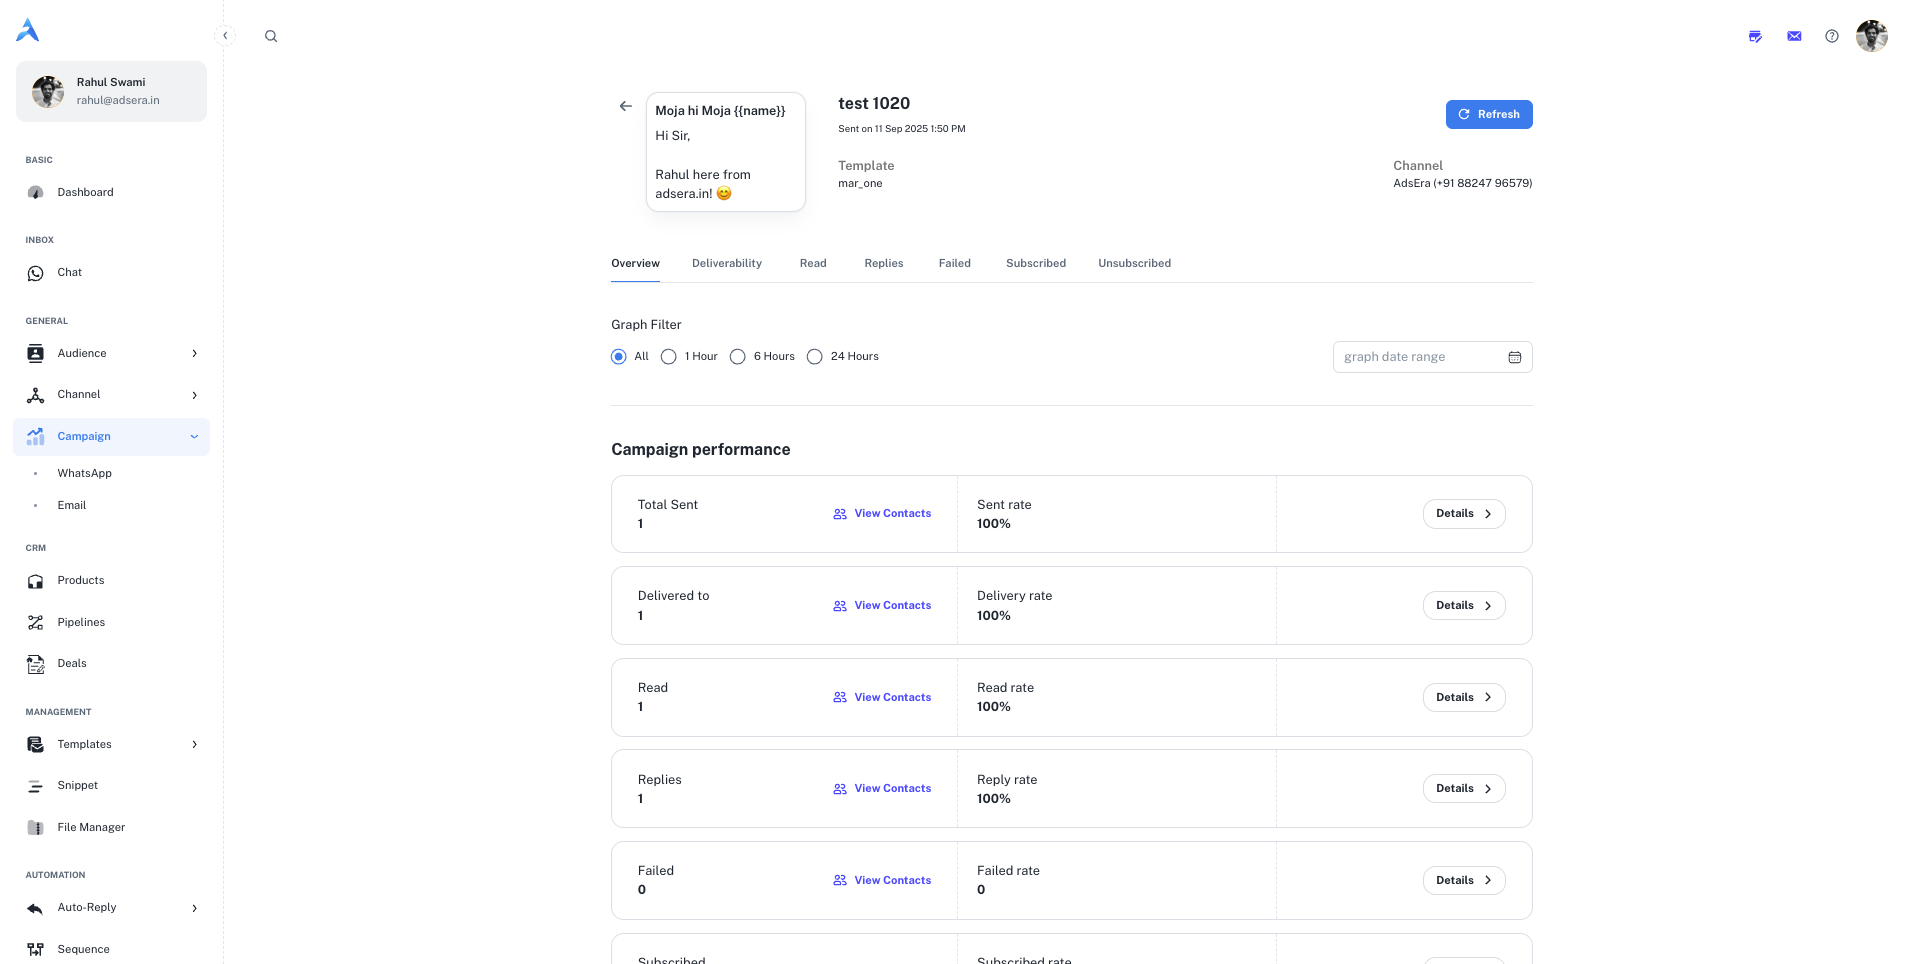1920x964 pixels.
Task: Select the 6 Hours graph filter
Action: (738, 357)
